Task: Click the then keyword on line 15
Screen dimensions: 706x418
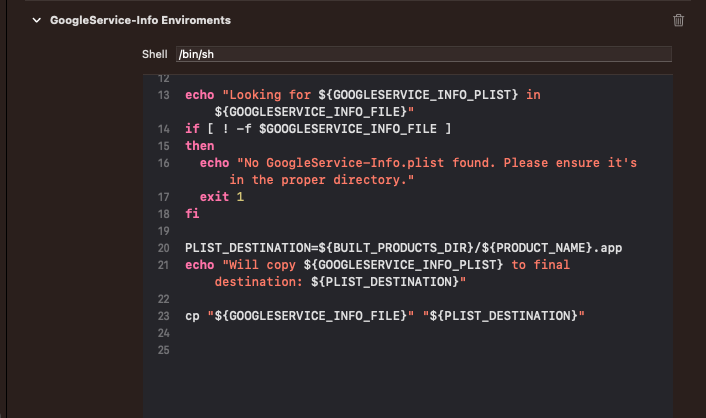Action: pos(200,146)
